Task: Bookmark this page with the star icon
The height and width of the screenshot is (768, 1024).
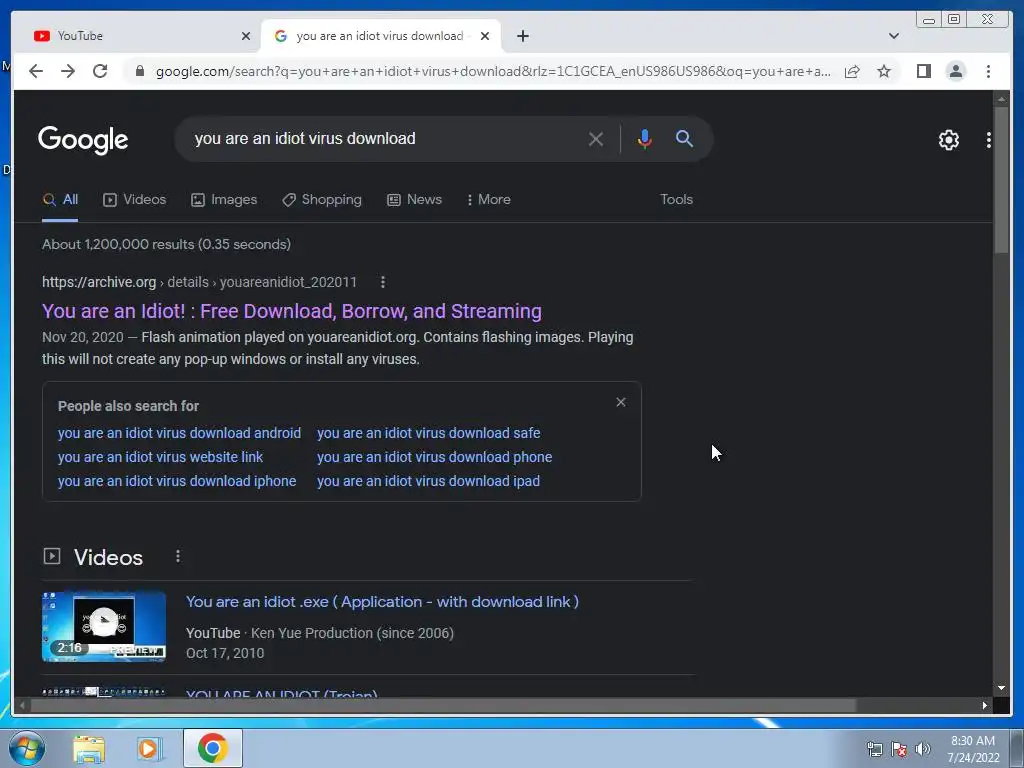Action: (884, 71)
